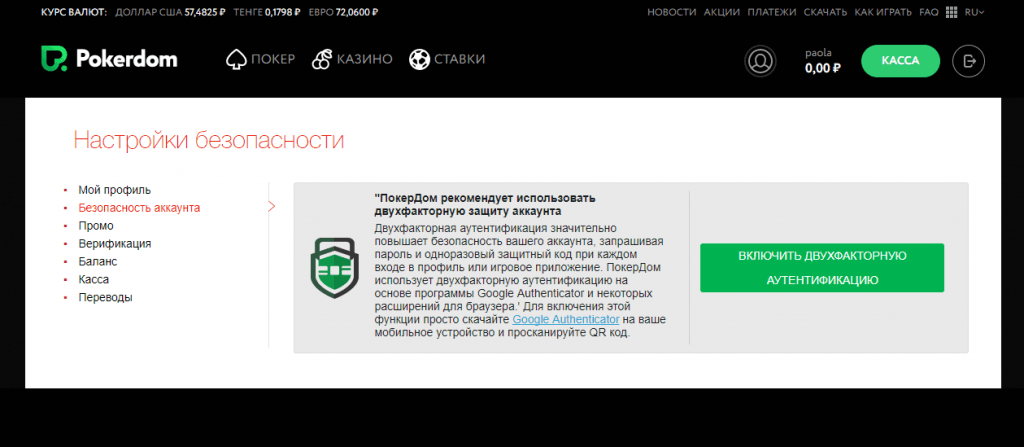The width and height of the screenshot is (1024, 447).
Task: Select Верификация in the sidebar
Action: pyautogui.click(x=114, y=243)
